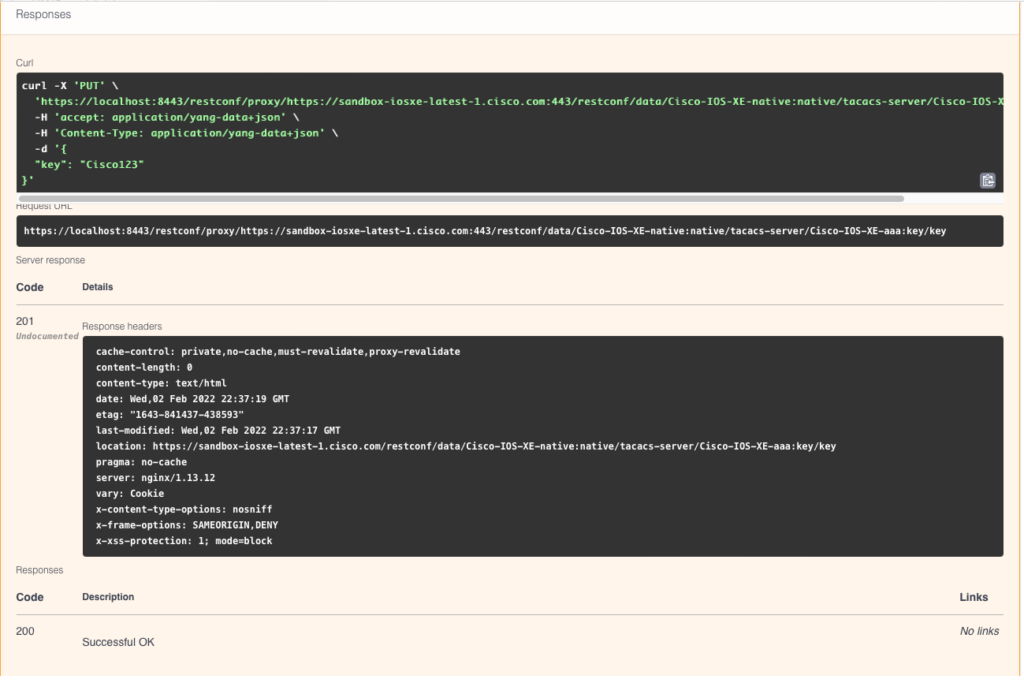
Task: Click the horizontal scrollbar under curl block
Action: (x=461, y=198)
